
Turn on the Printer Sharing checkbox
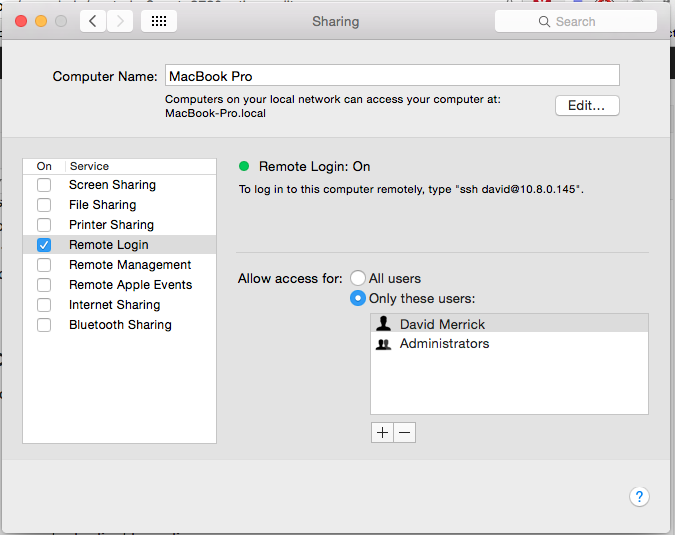[44, 225]
